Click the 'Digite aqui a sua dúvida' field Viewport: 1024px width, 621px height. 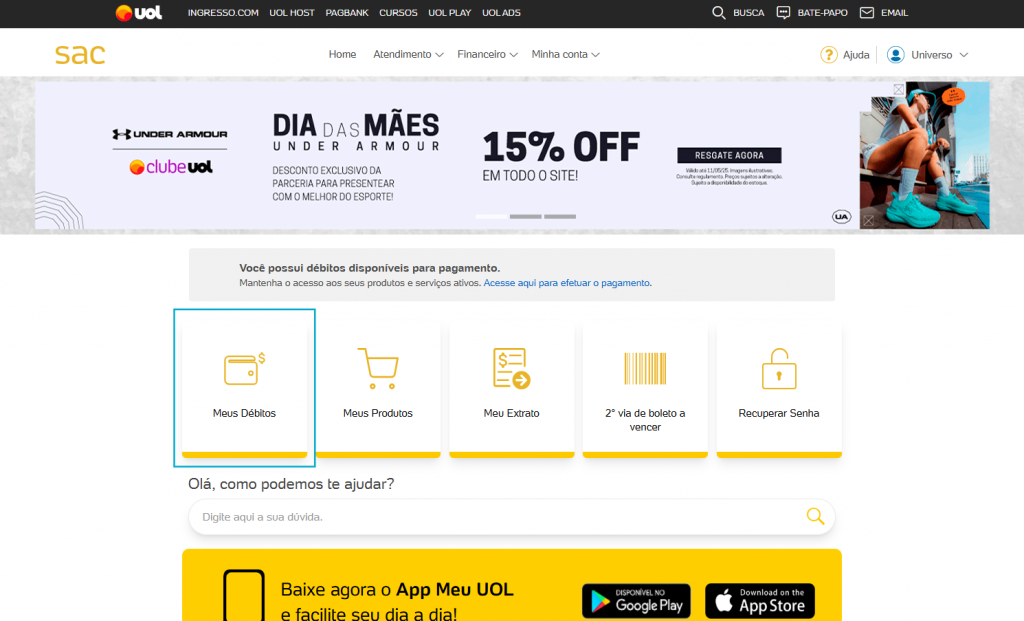pos(511,517)
